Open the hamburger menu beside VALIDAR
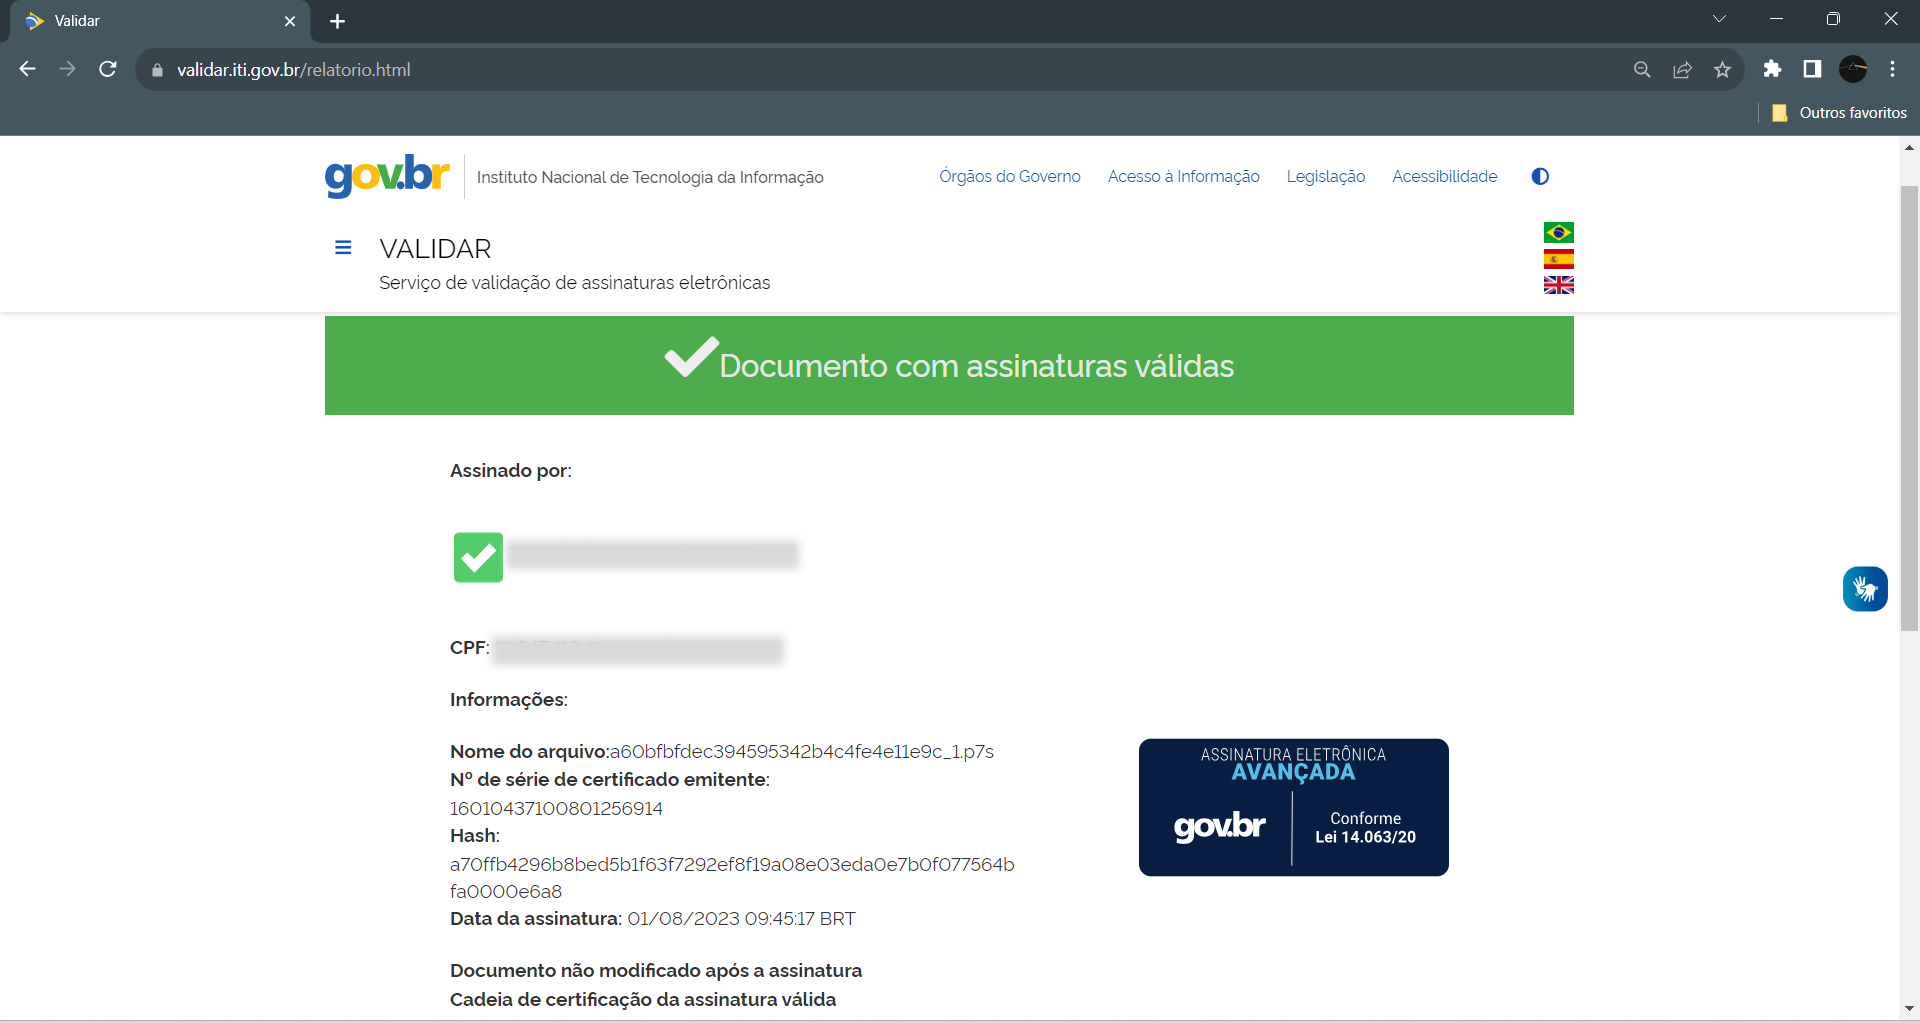 point(343,247)
